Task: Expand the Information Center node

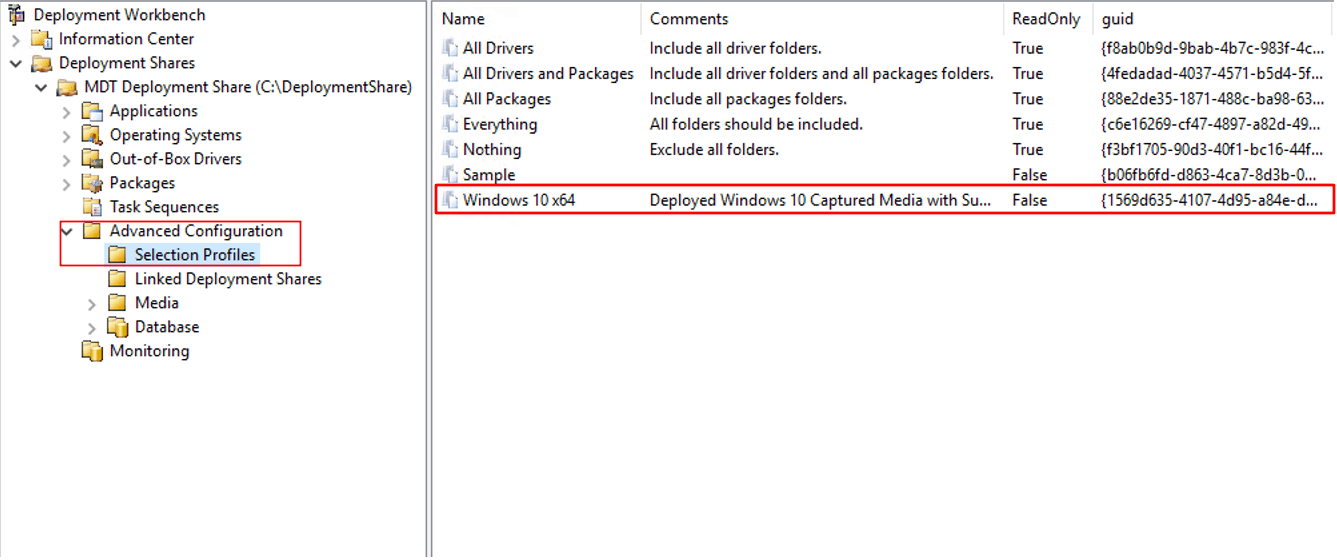Action: pyautogui.click(x=16, y=39)
